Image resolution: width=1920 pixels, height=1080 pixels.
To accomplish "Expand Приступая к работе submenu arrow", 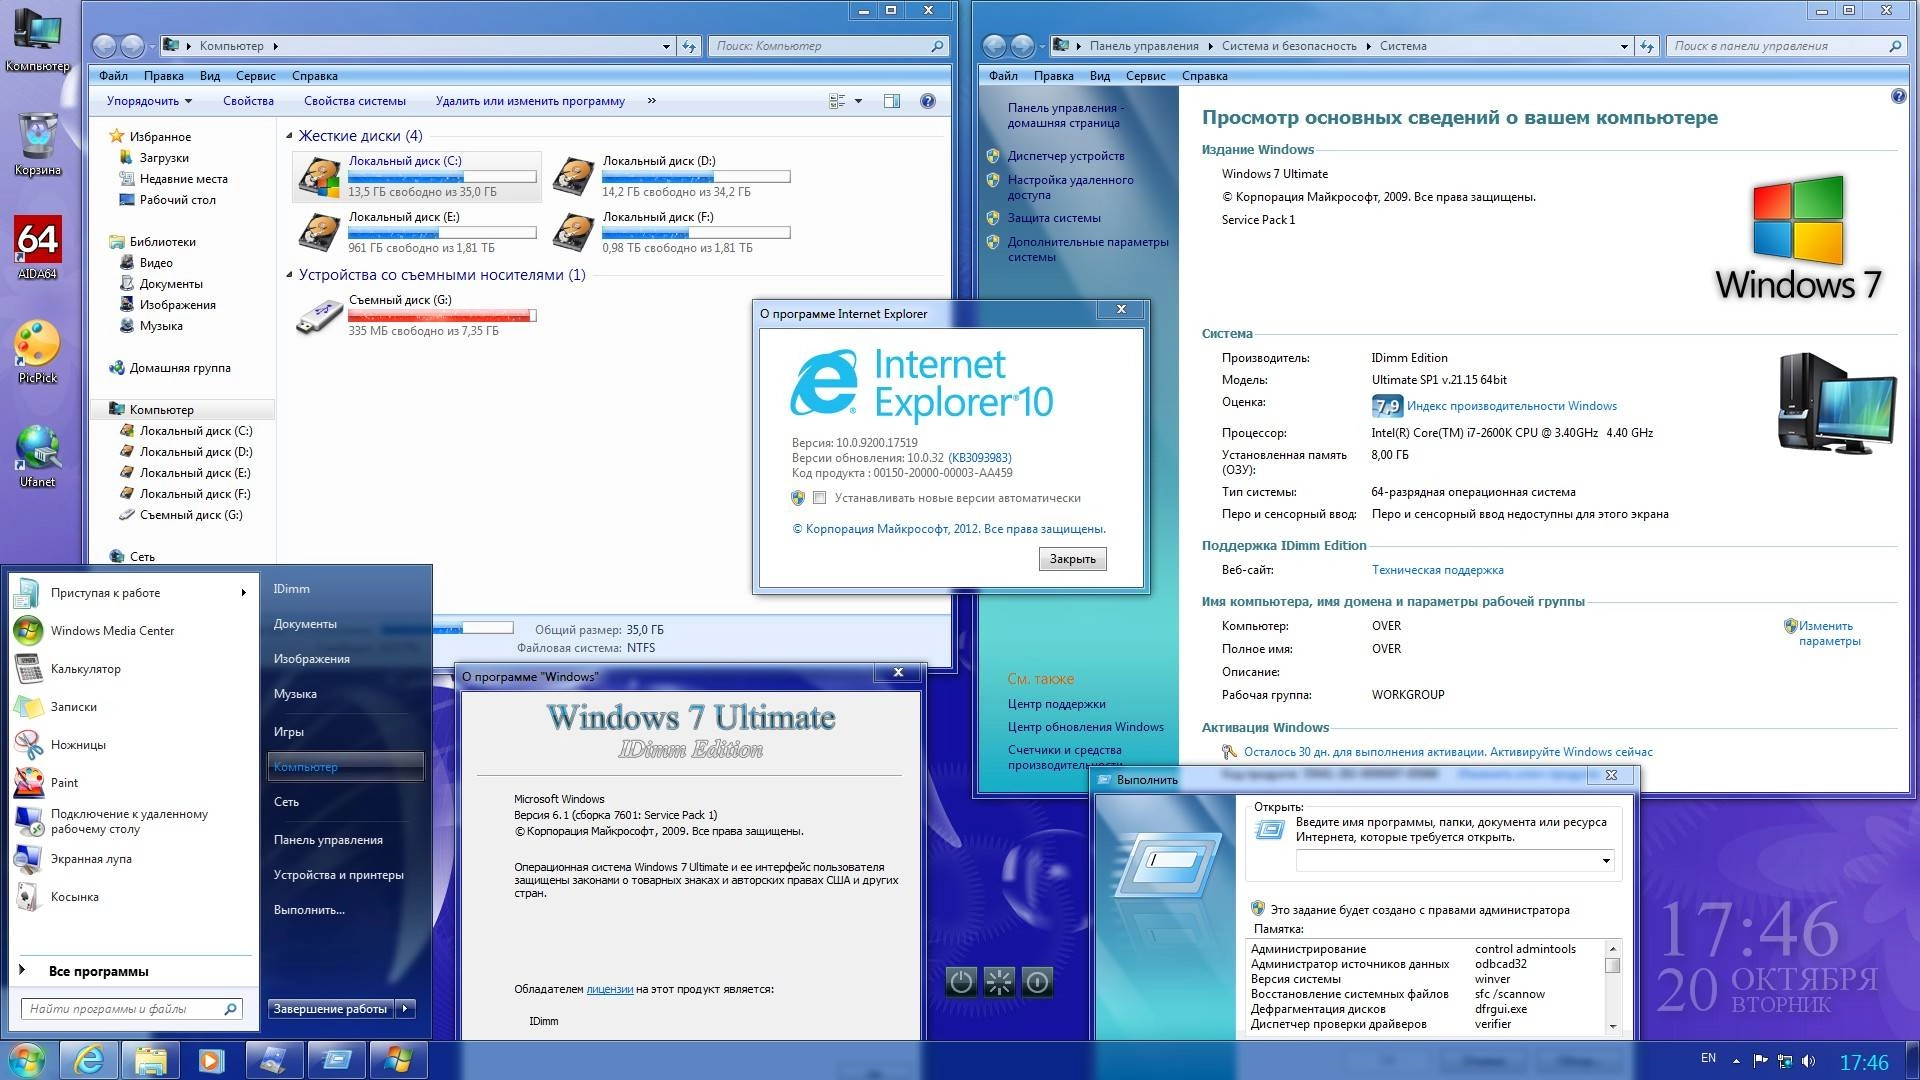I will pos(243,593).
